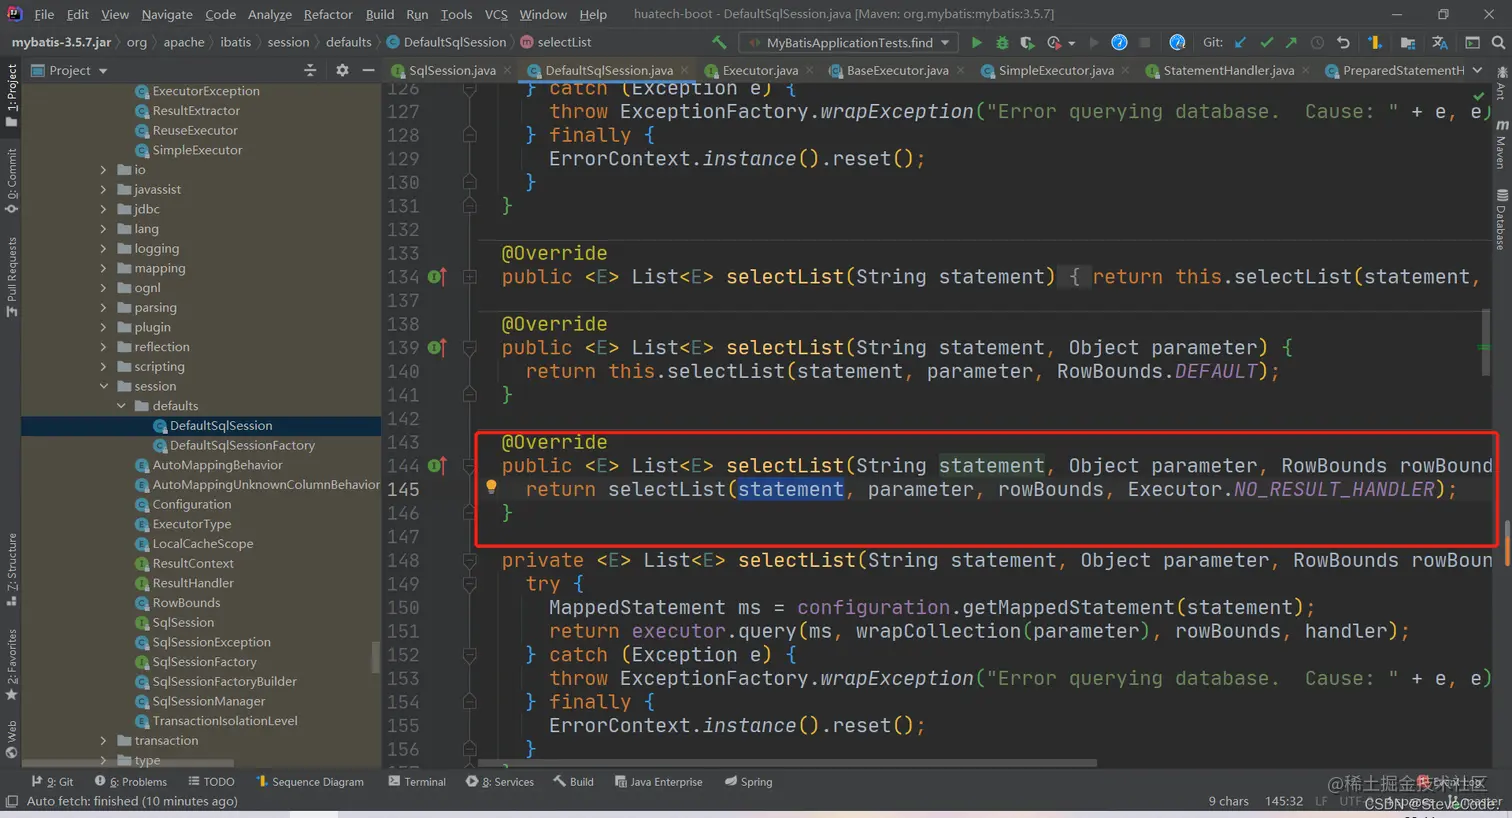The height and width of the screenshot is (818, 1512).
Task: Open the Database side panel
Action: click(1501, 218)
